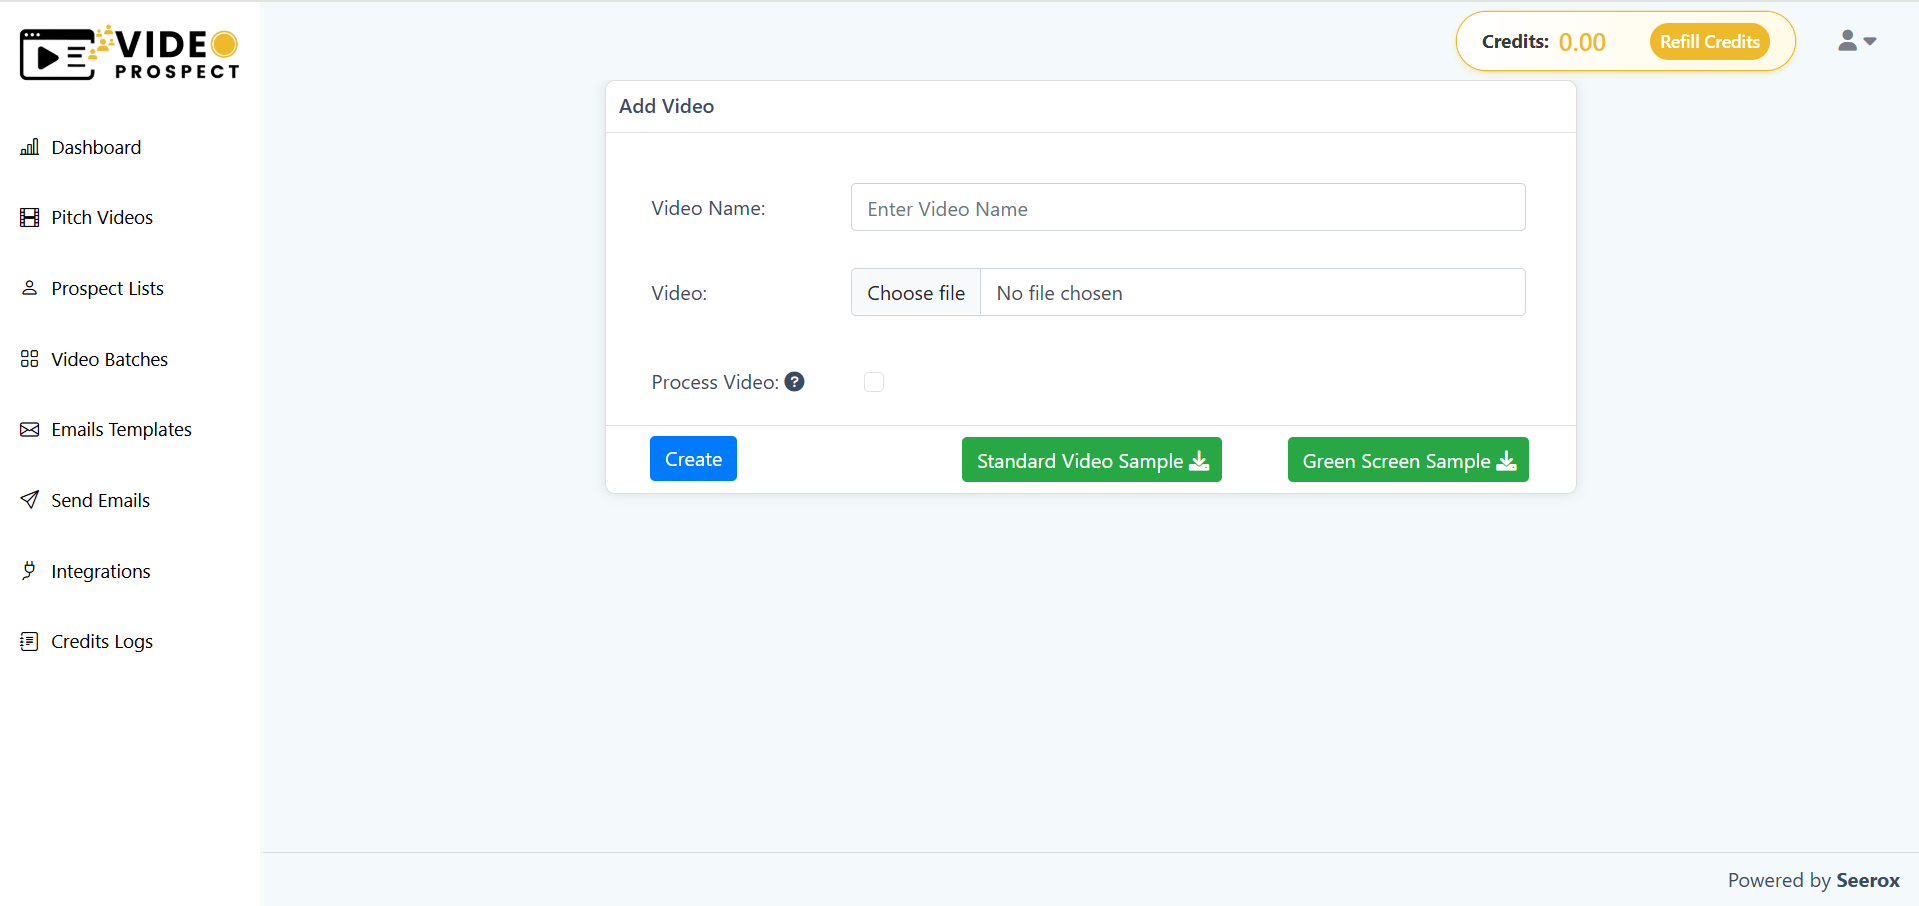Navigate to the Integrations section
Viewport: 1919px width, 906px height.
click(100, 571)
